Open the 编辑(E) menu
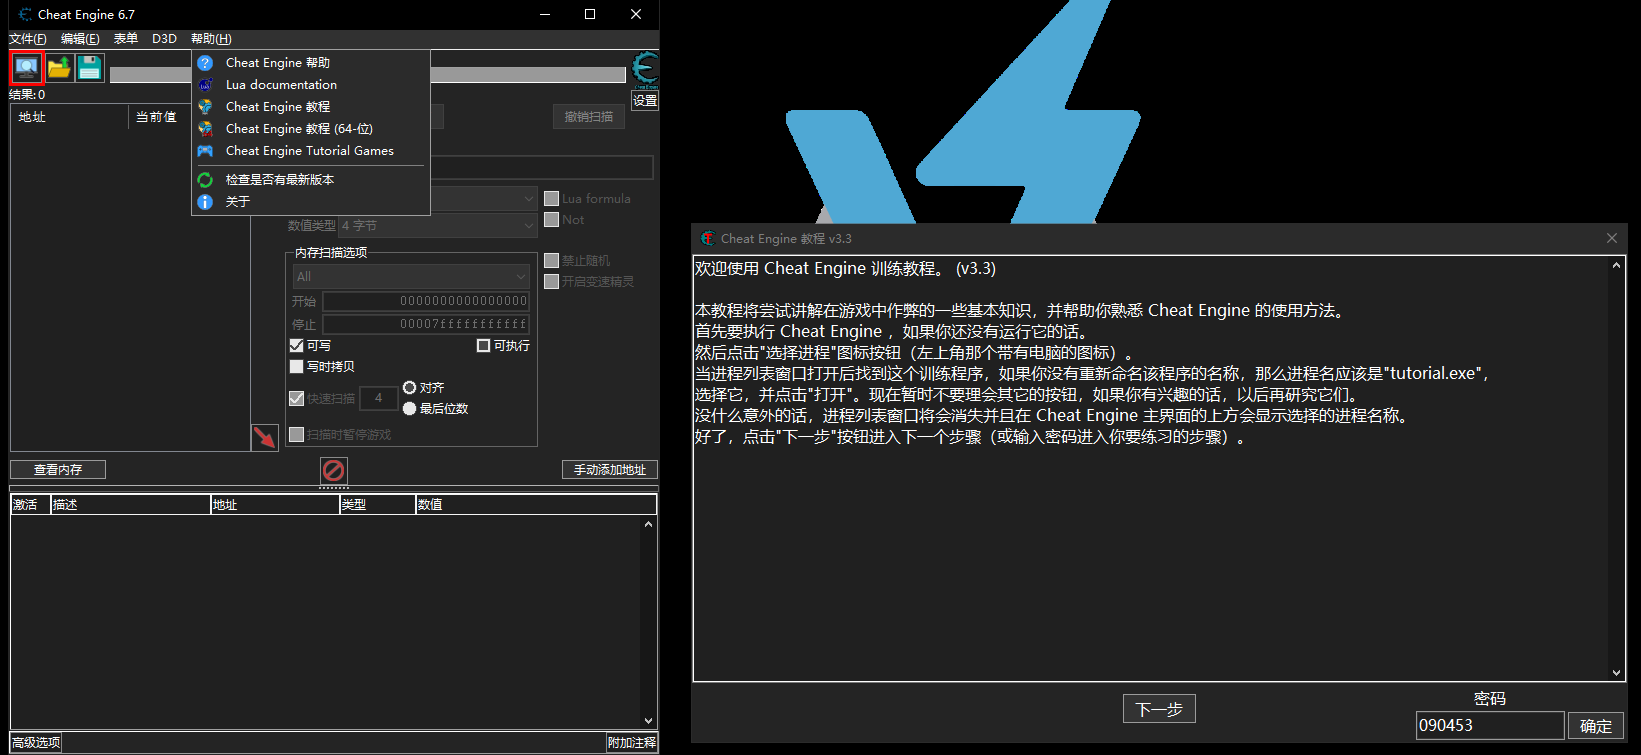The image size is (1641, 755). (x=80, y=39)
